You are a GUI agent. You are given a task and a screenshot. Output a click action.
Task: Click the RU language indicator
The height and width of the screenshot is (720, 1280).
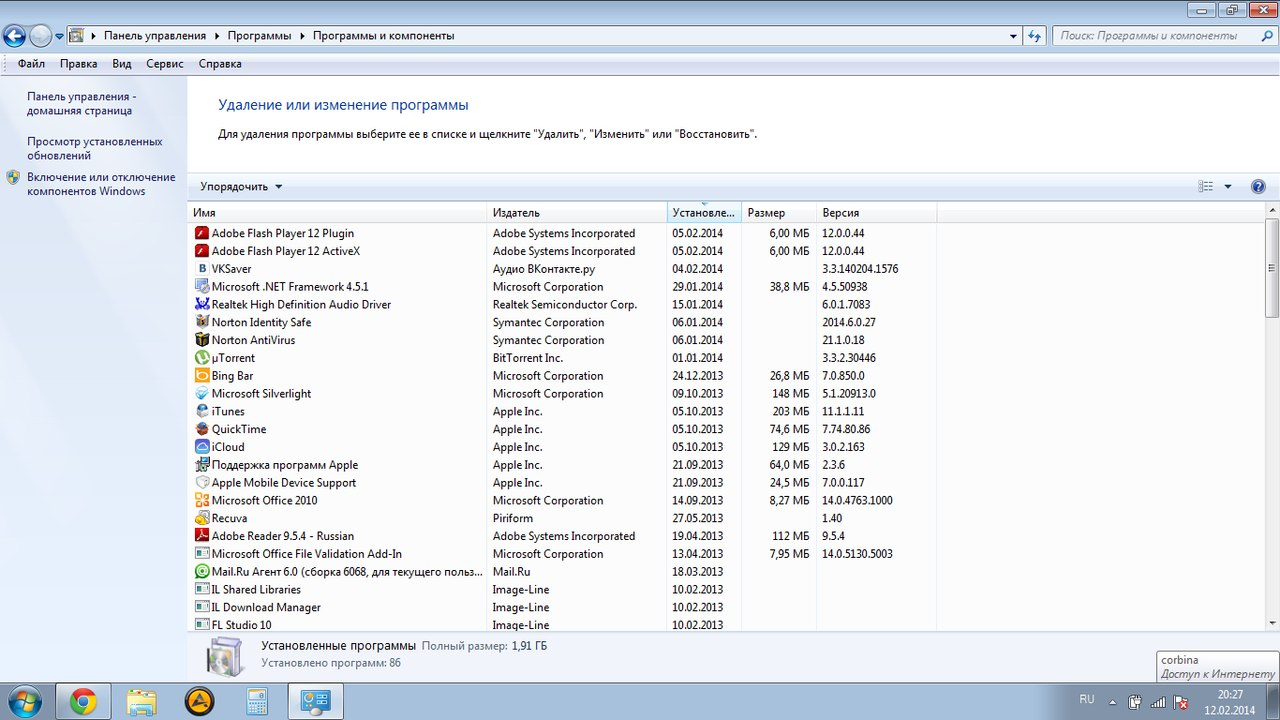1086,700
